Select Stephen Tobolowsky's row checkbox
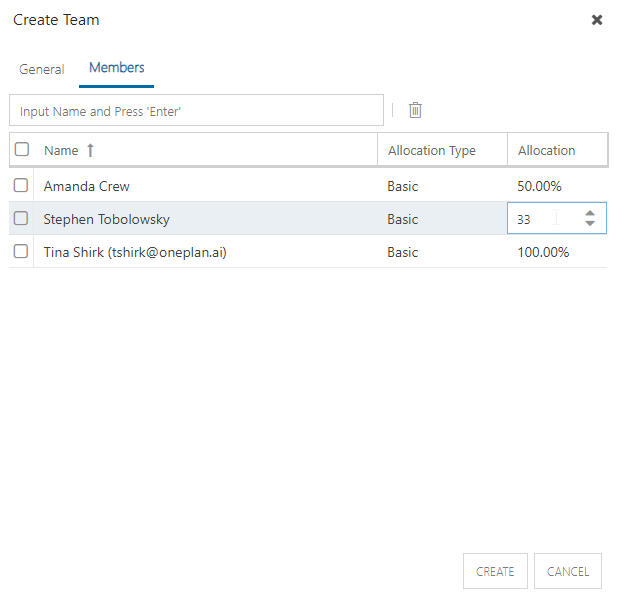 tap(21, 218)
